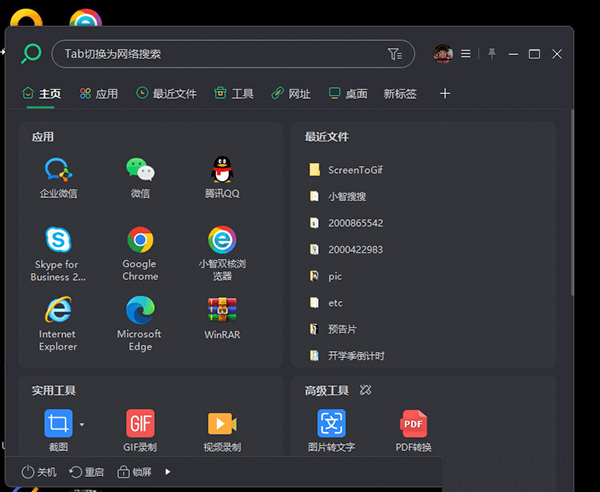Click the Tab切换为网络搜索 search field
Image resolution: width=600 pixels, height=492 pixels.
point(220,54)
